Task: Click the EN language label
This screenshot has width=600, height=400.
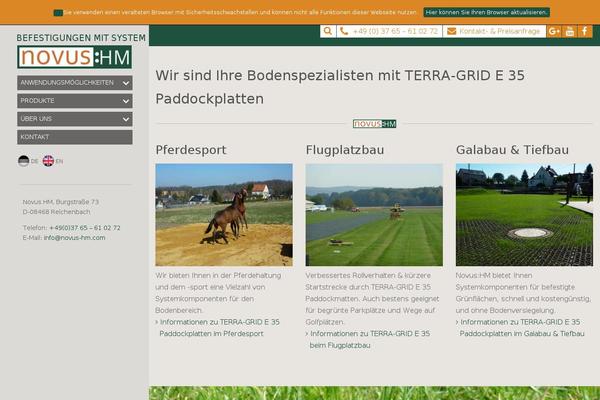Action: tap(59, 162)
